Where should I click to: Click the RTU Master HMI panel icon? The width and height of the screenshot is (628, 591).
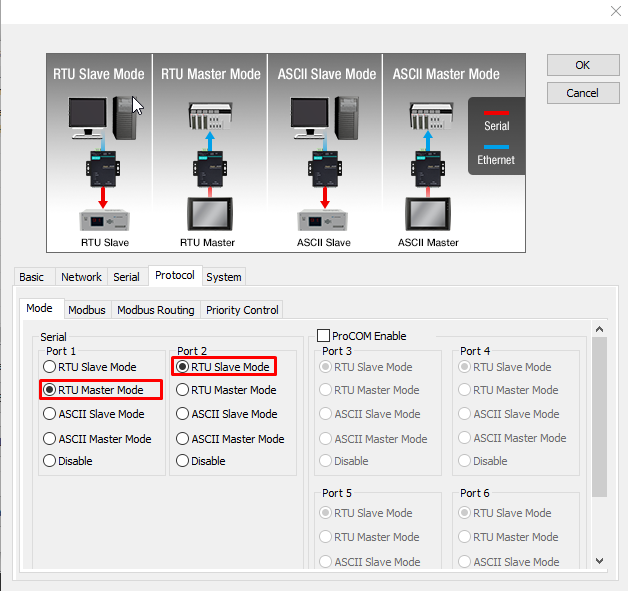click(210, 213)
